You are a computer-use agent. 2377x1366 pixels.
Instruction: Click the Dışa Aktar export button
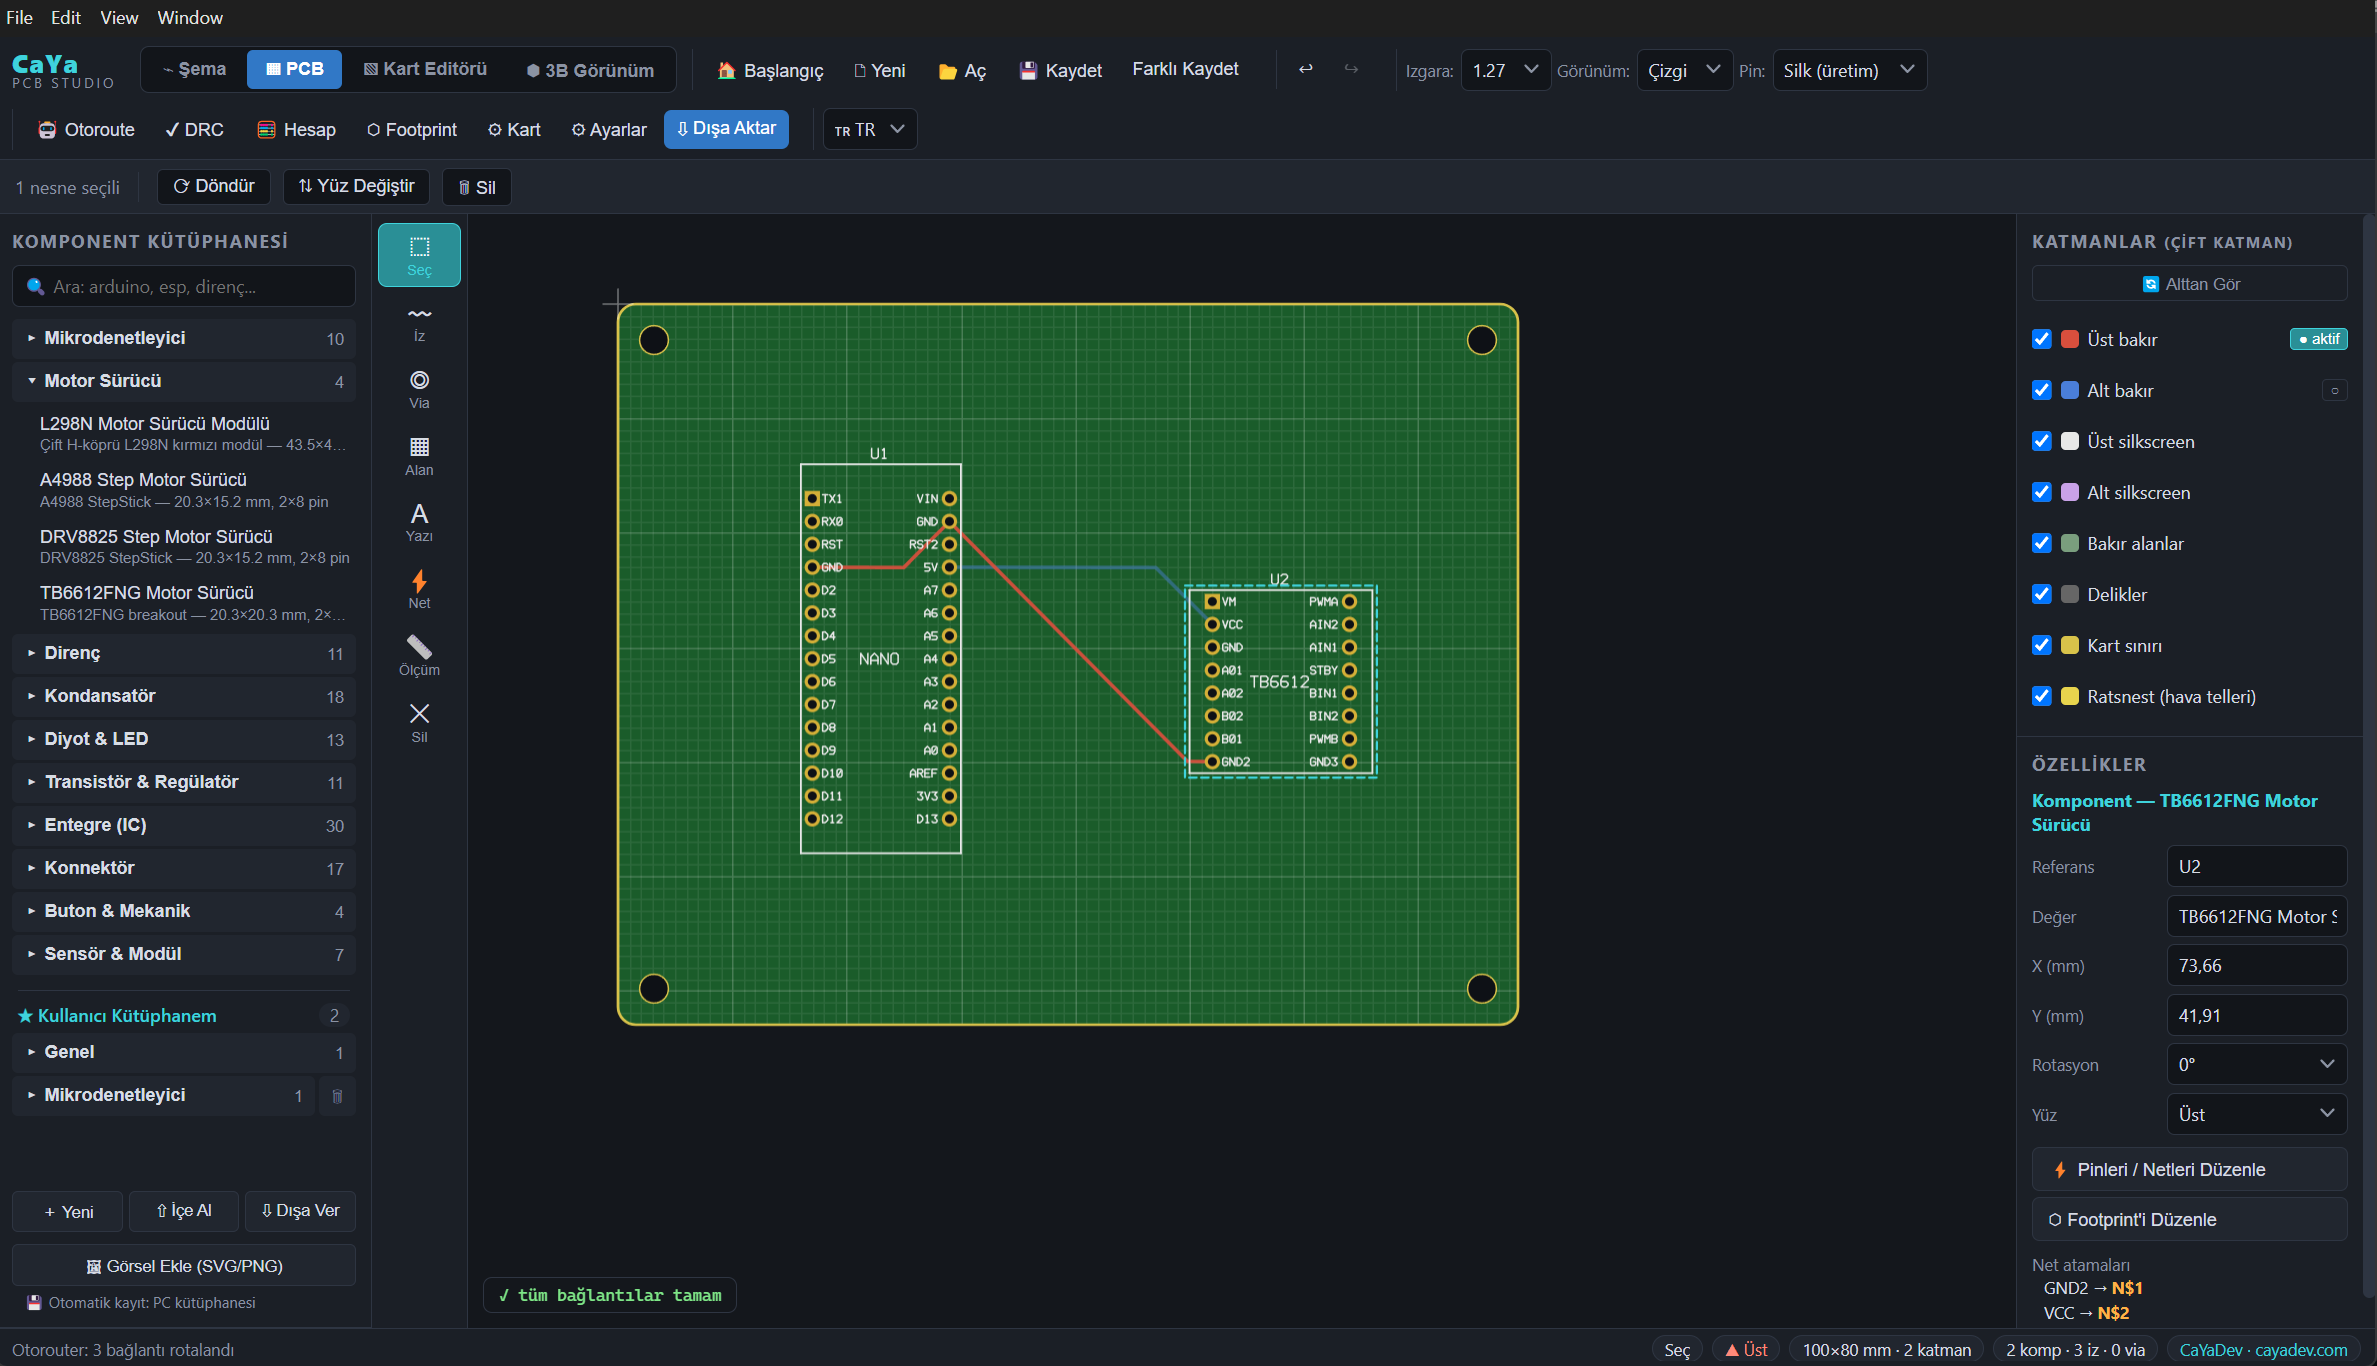[726, 129]
